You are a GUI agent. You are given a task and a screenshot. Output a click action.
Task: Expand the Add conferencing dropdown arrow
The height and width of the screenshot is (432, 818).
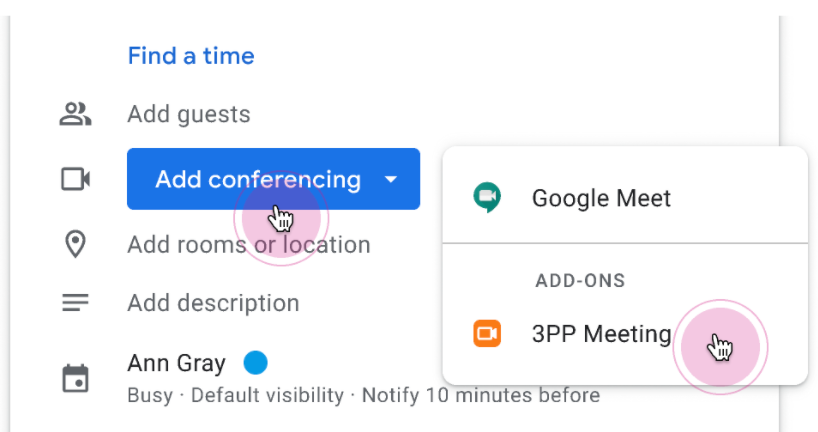coord(391,179)
